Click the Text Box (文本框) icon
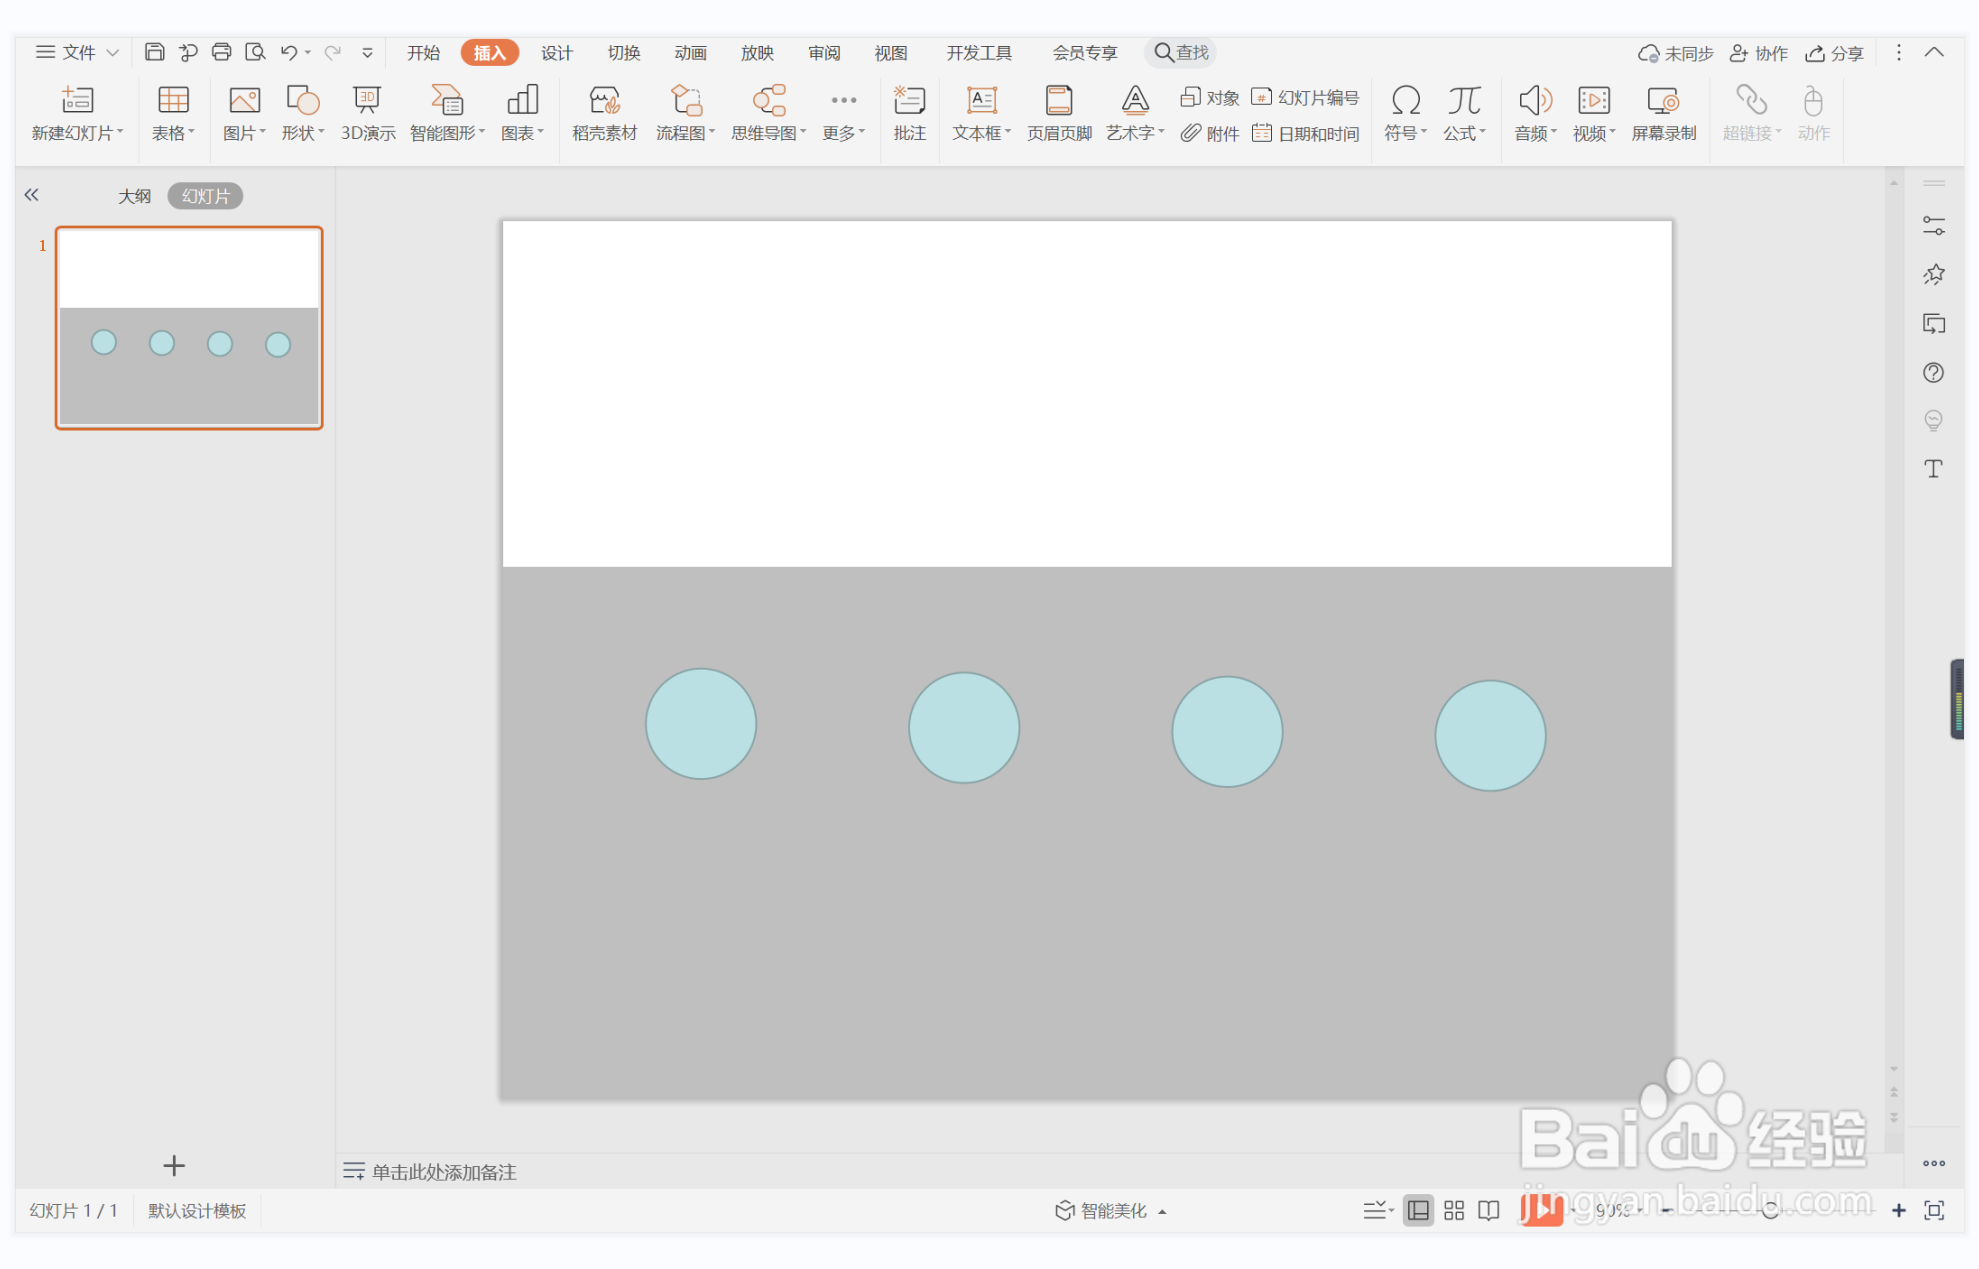This screenshot has height=1269, width=1979. coord(981,101)
